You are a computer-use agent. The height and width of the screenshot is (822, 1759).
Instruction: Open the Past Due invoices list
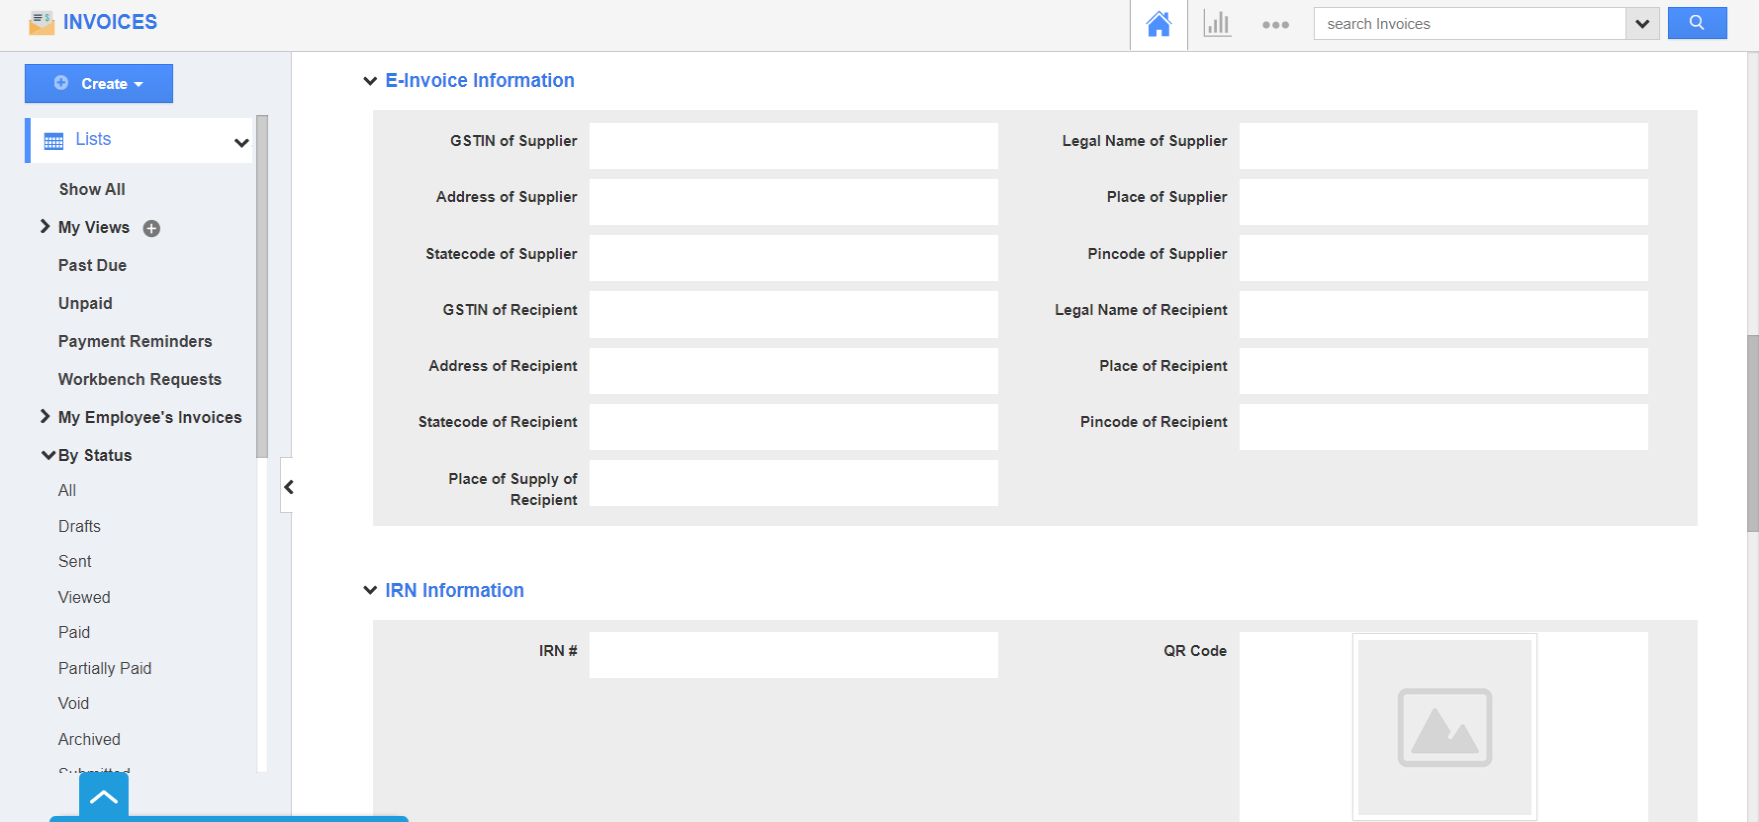click(x=92, y=265)
